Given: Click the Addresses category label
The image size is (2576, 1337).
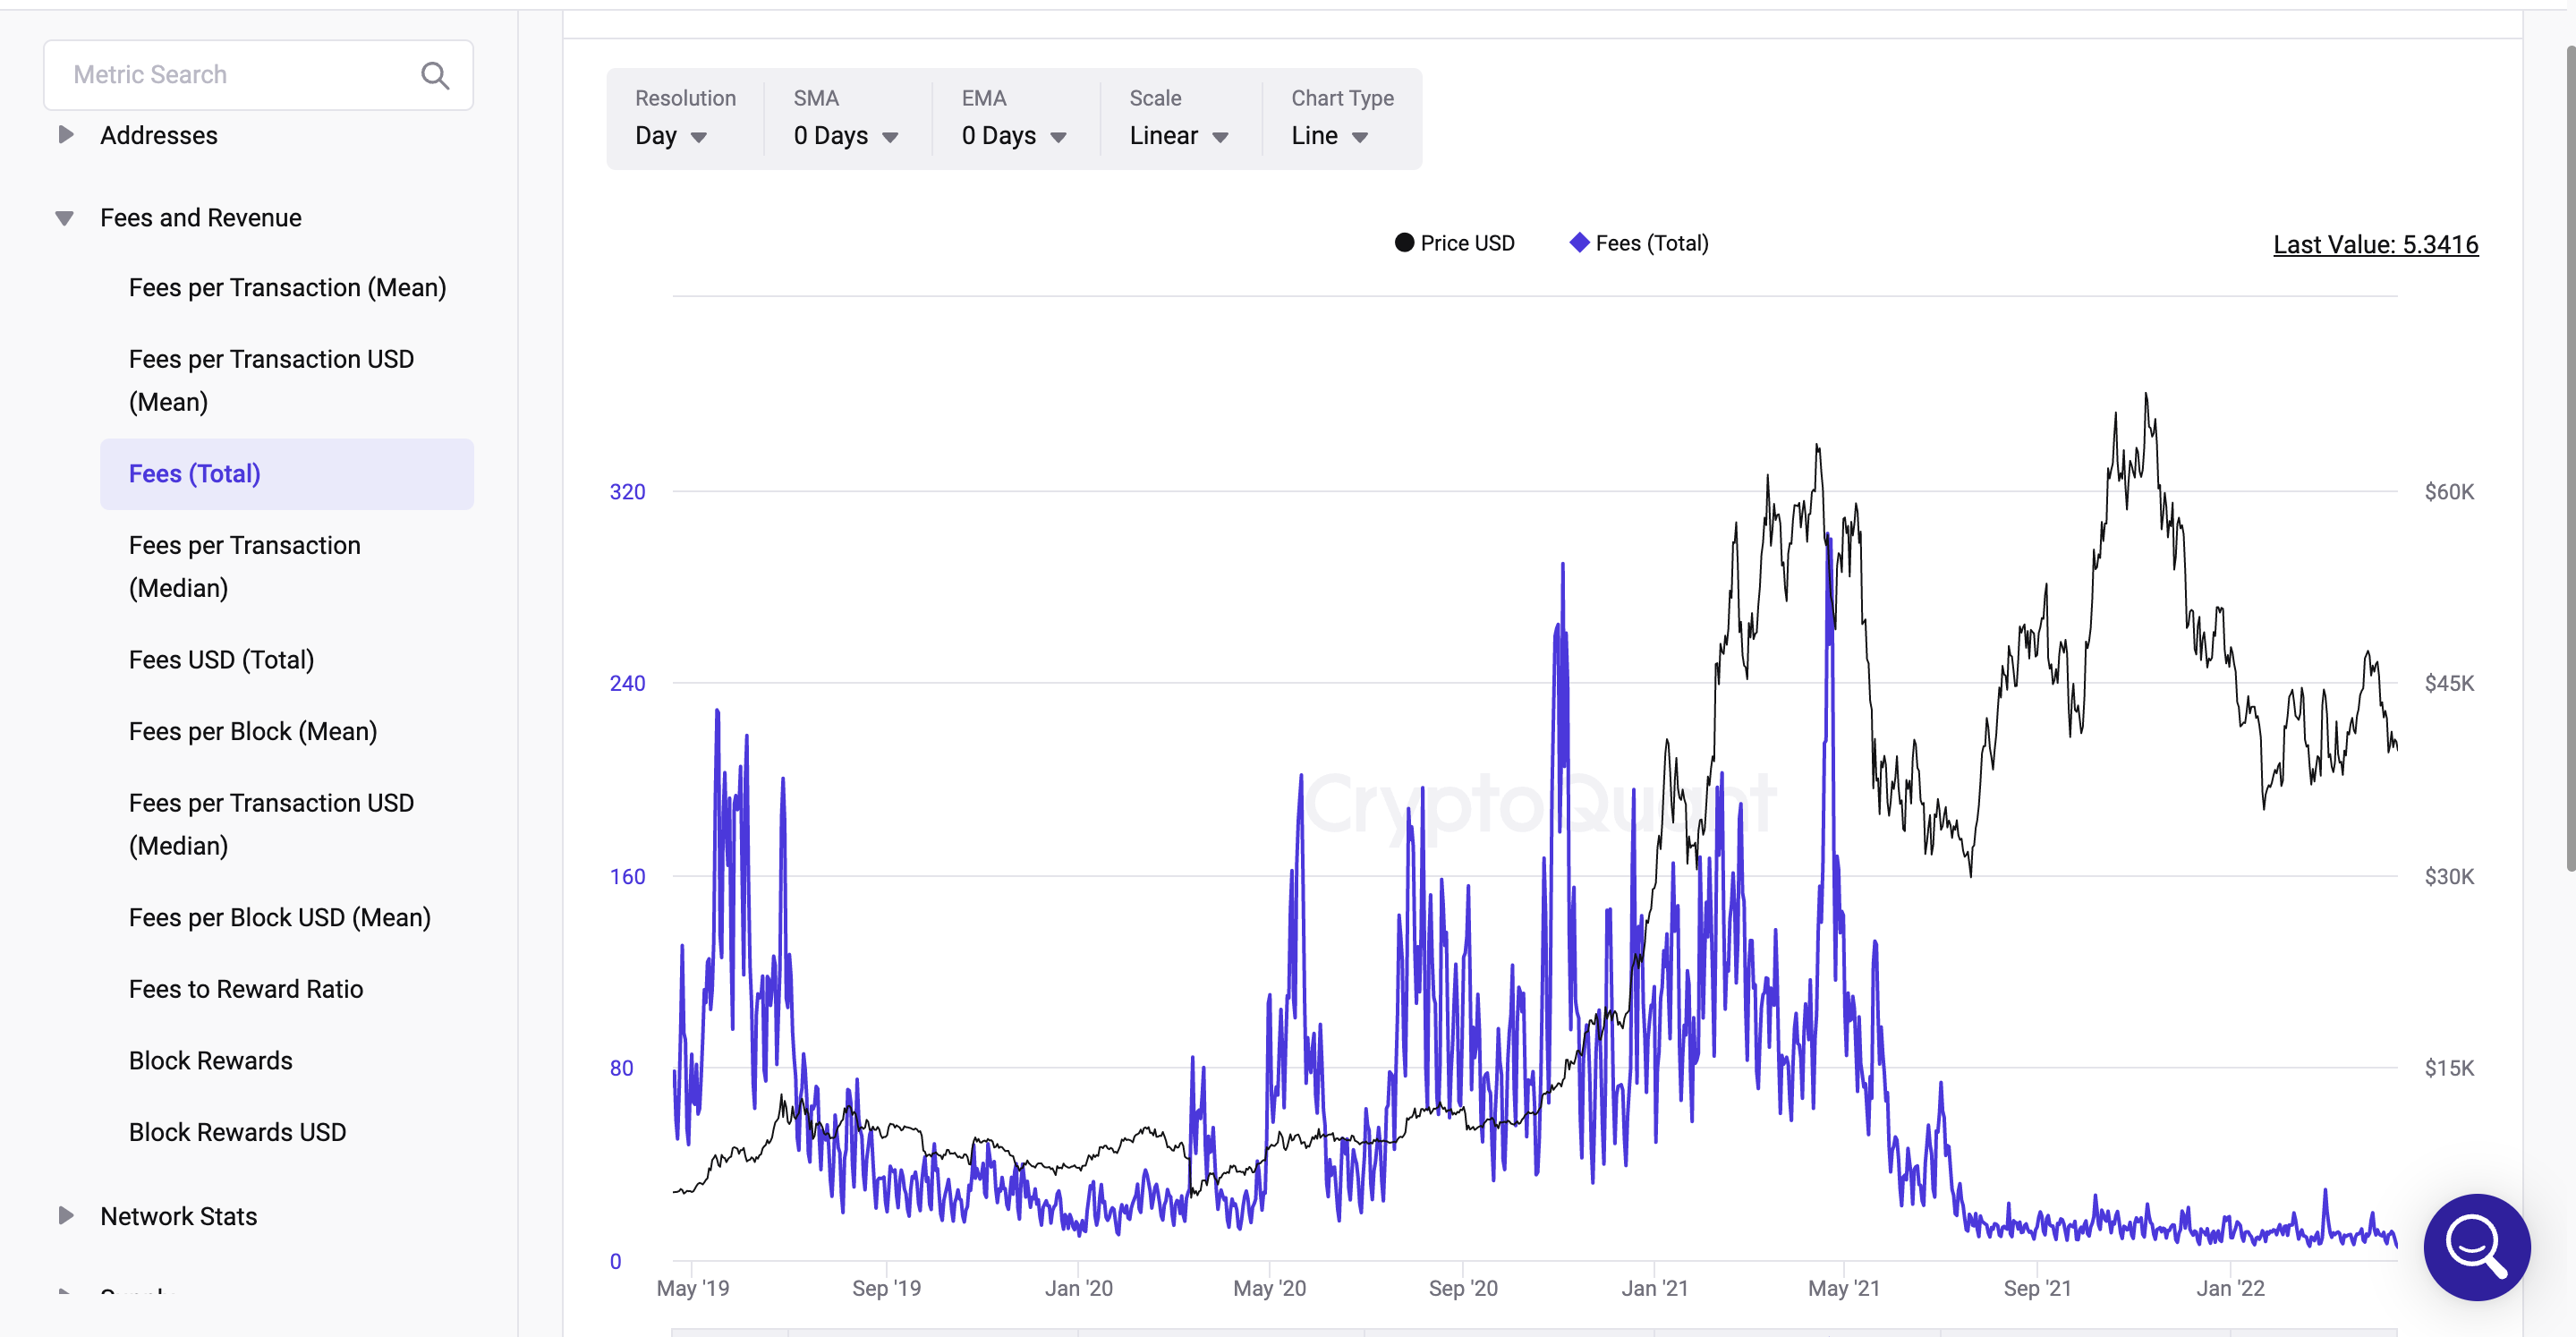Looking at the screenshot, I should pos(159,135).
